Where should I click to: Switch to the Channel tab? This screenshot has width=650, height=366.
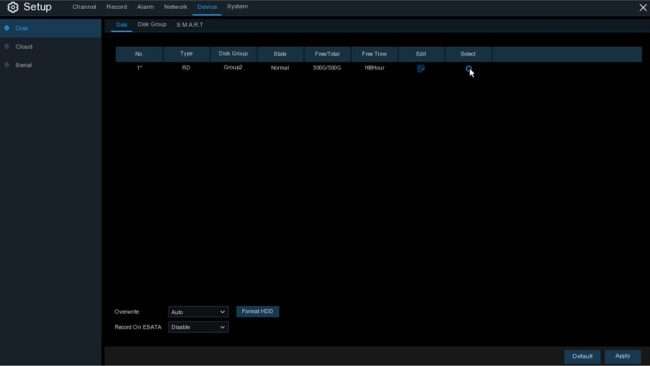click(x=84, y=7)
